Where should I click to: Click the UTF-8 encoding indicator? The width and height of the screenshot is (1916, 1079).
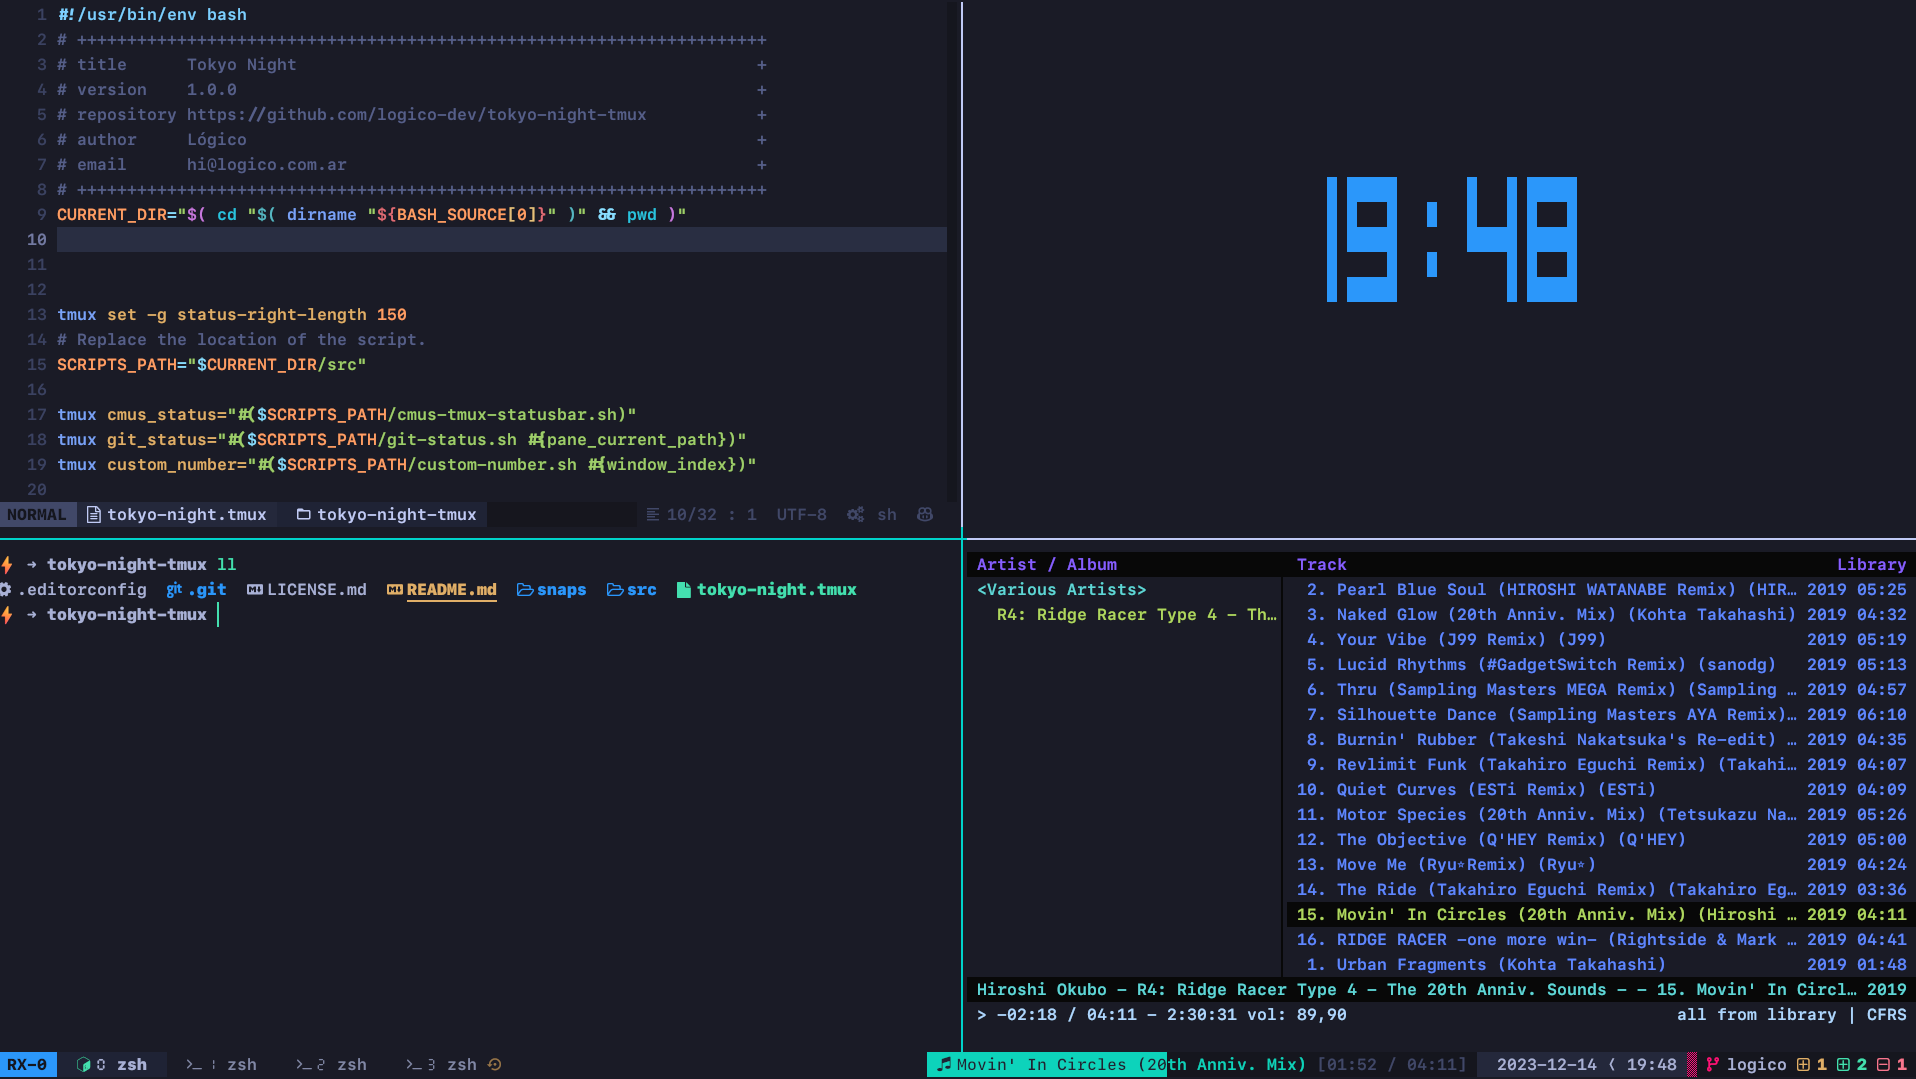point(802,515)
